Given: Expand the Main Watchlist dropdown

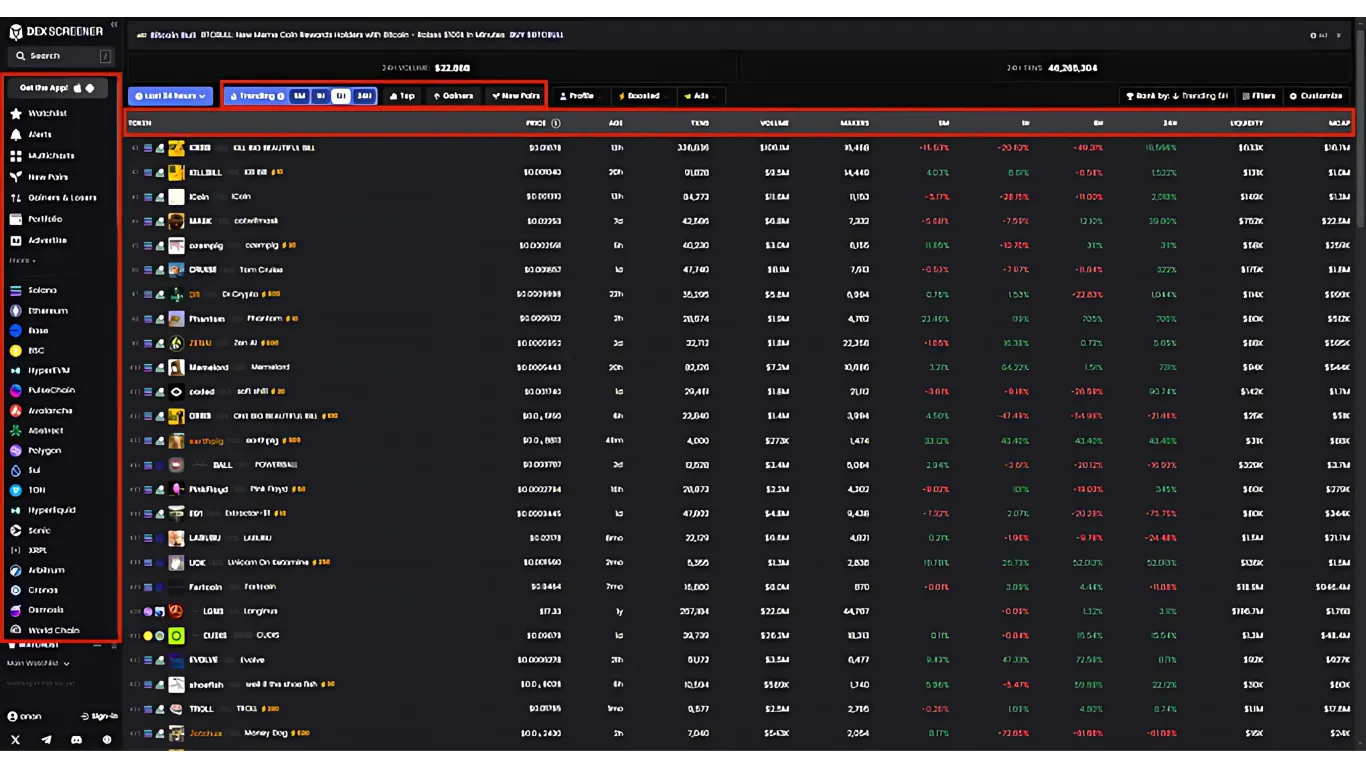Looking at the screenshot, I should [39, 663].
